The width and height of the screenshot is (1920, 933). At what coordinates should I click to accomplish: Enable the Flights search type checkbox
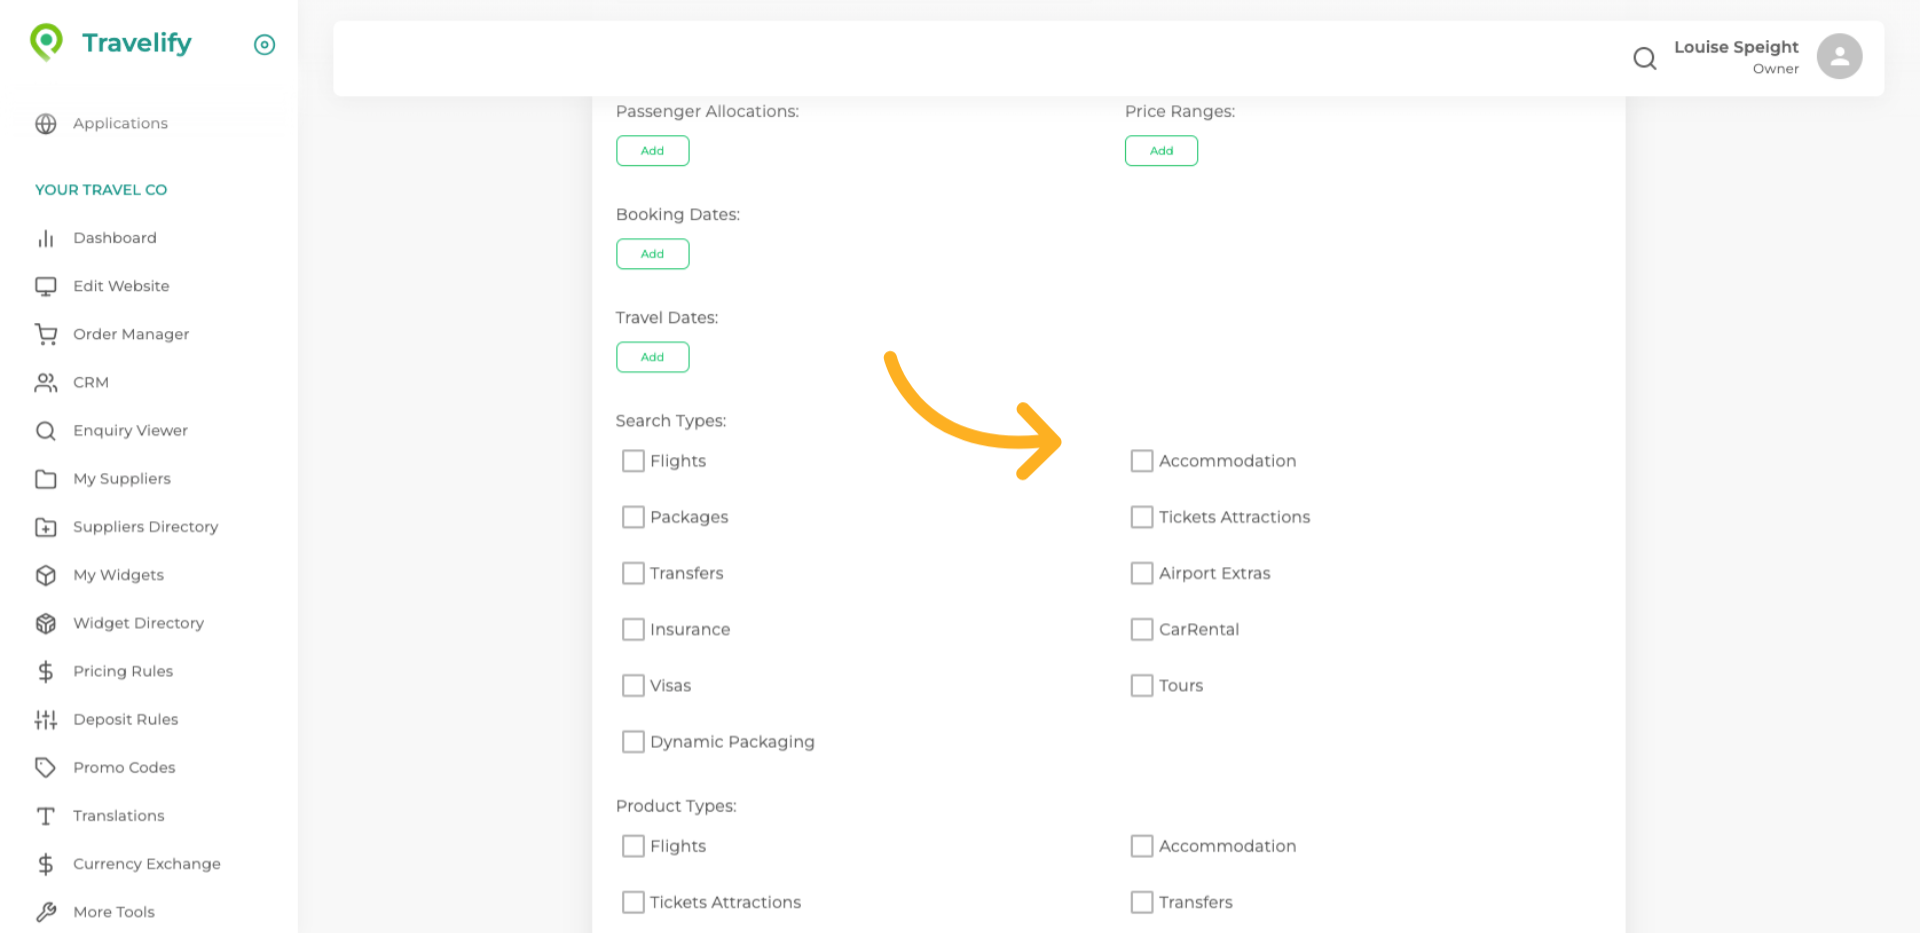[633, 461]
